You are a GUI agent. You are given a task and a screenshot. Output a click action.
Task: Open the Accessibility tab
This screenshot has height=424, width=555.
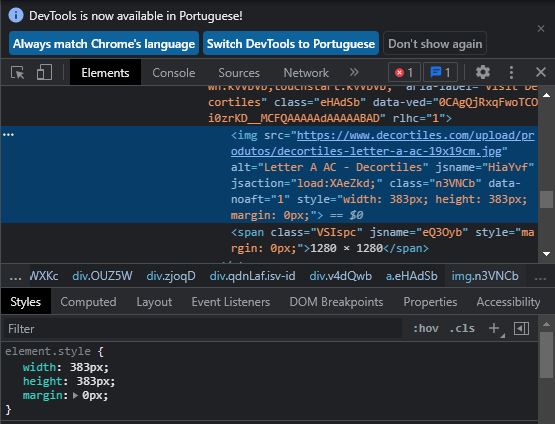(x=508, y=302)
